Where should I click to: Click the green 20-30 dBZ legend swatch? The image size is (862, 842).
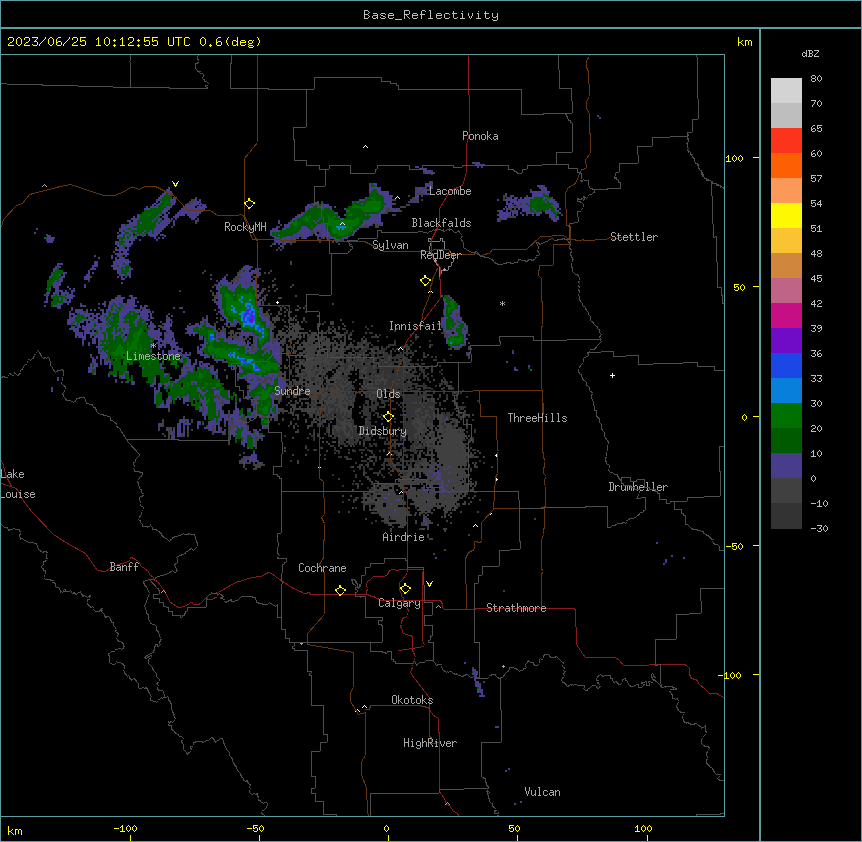click(786, 416)
